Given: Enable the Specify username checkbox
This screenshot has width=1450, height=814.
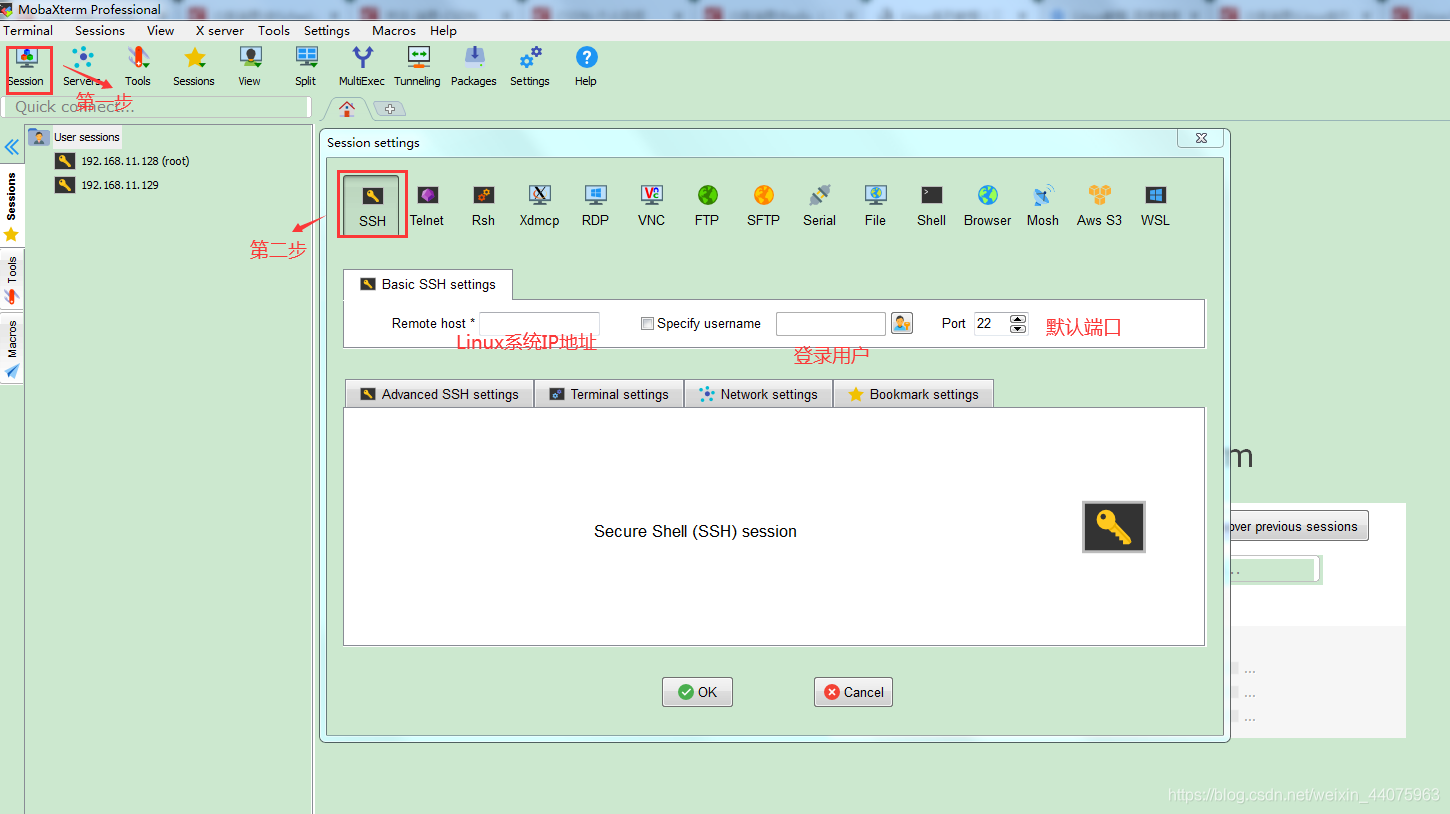Looking at the screenshot, I should (x=647, y=323).
